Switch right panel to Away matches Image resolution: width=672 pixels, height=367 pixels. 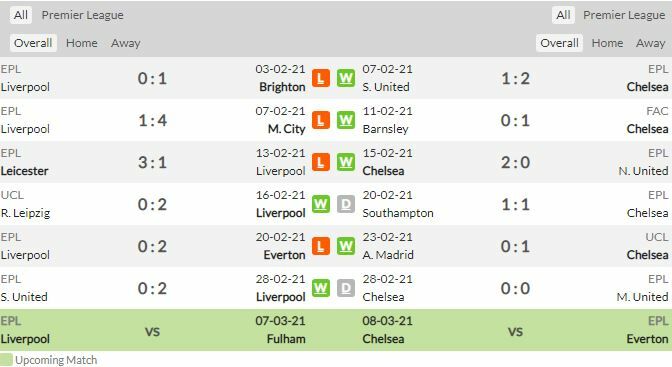click(651, 43)
